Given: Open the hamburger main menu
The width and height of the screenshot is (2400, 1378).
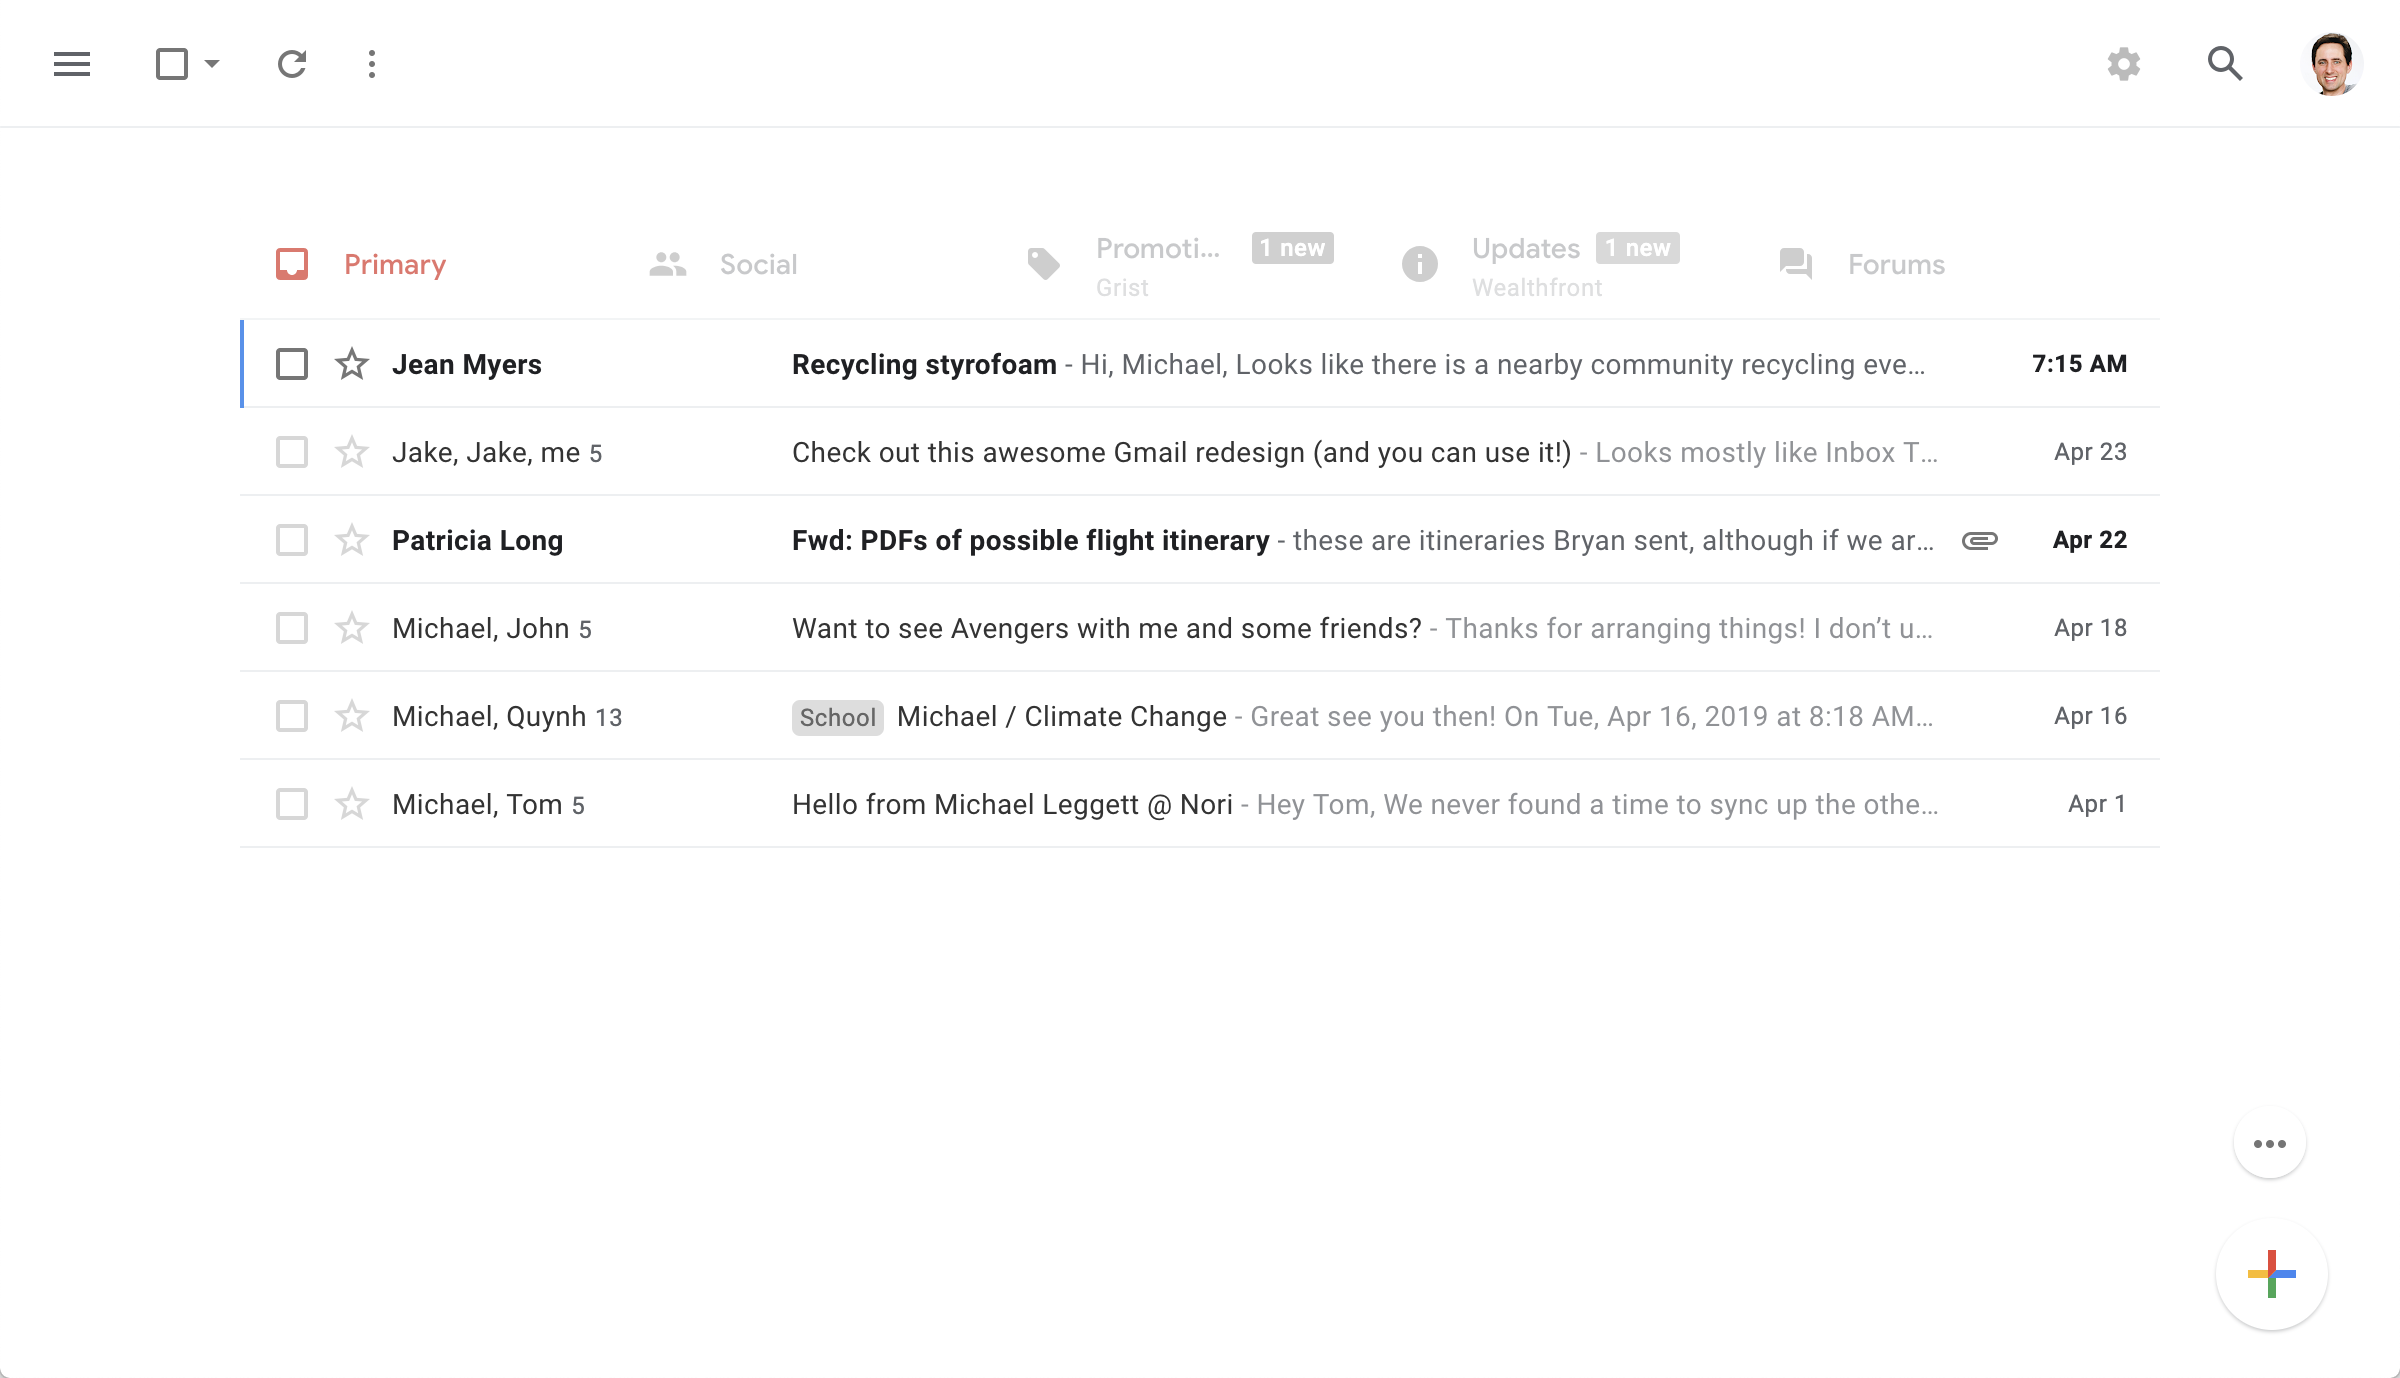Looking at the screenshot, I should [72, 64].
